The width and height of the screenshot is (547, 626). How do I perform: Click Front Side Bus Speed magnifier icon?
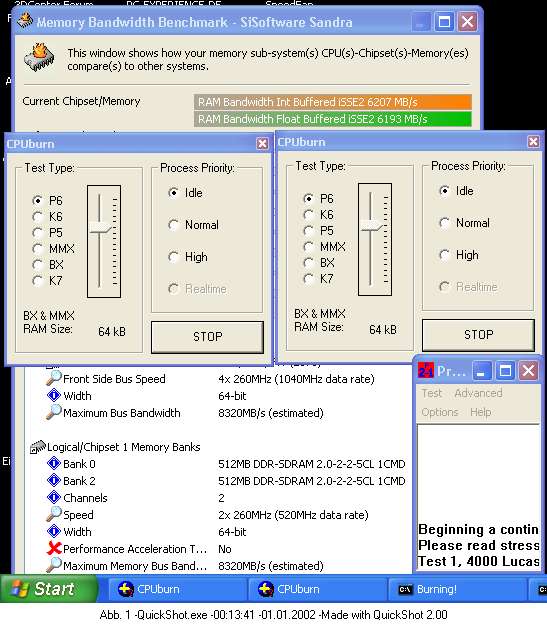pyautogui.click(x=54, y=378)
